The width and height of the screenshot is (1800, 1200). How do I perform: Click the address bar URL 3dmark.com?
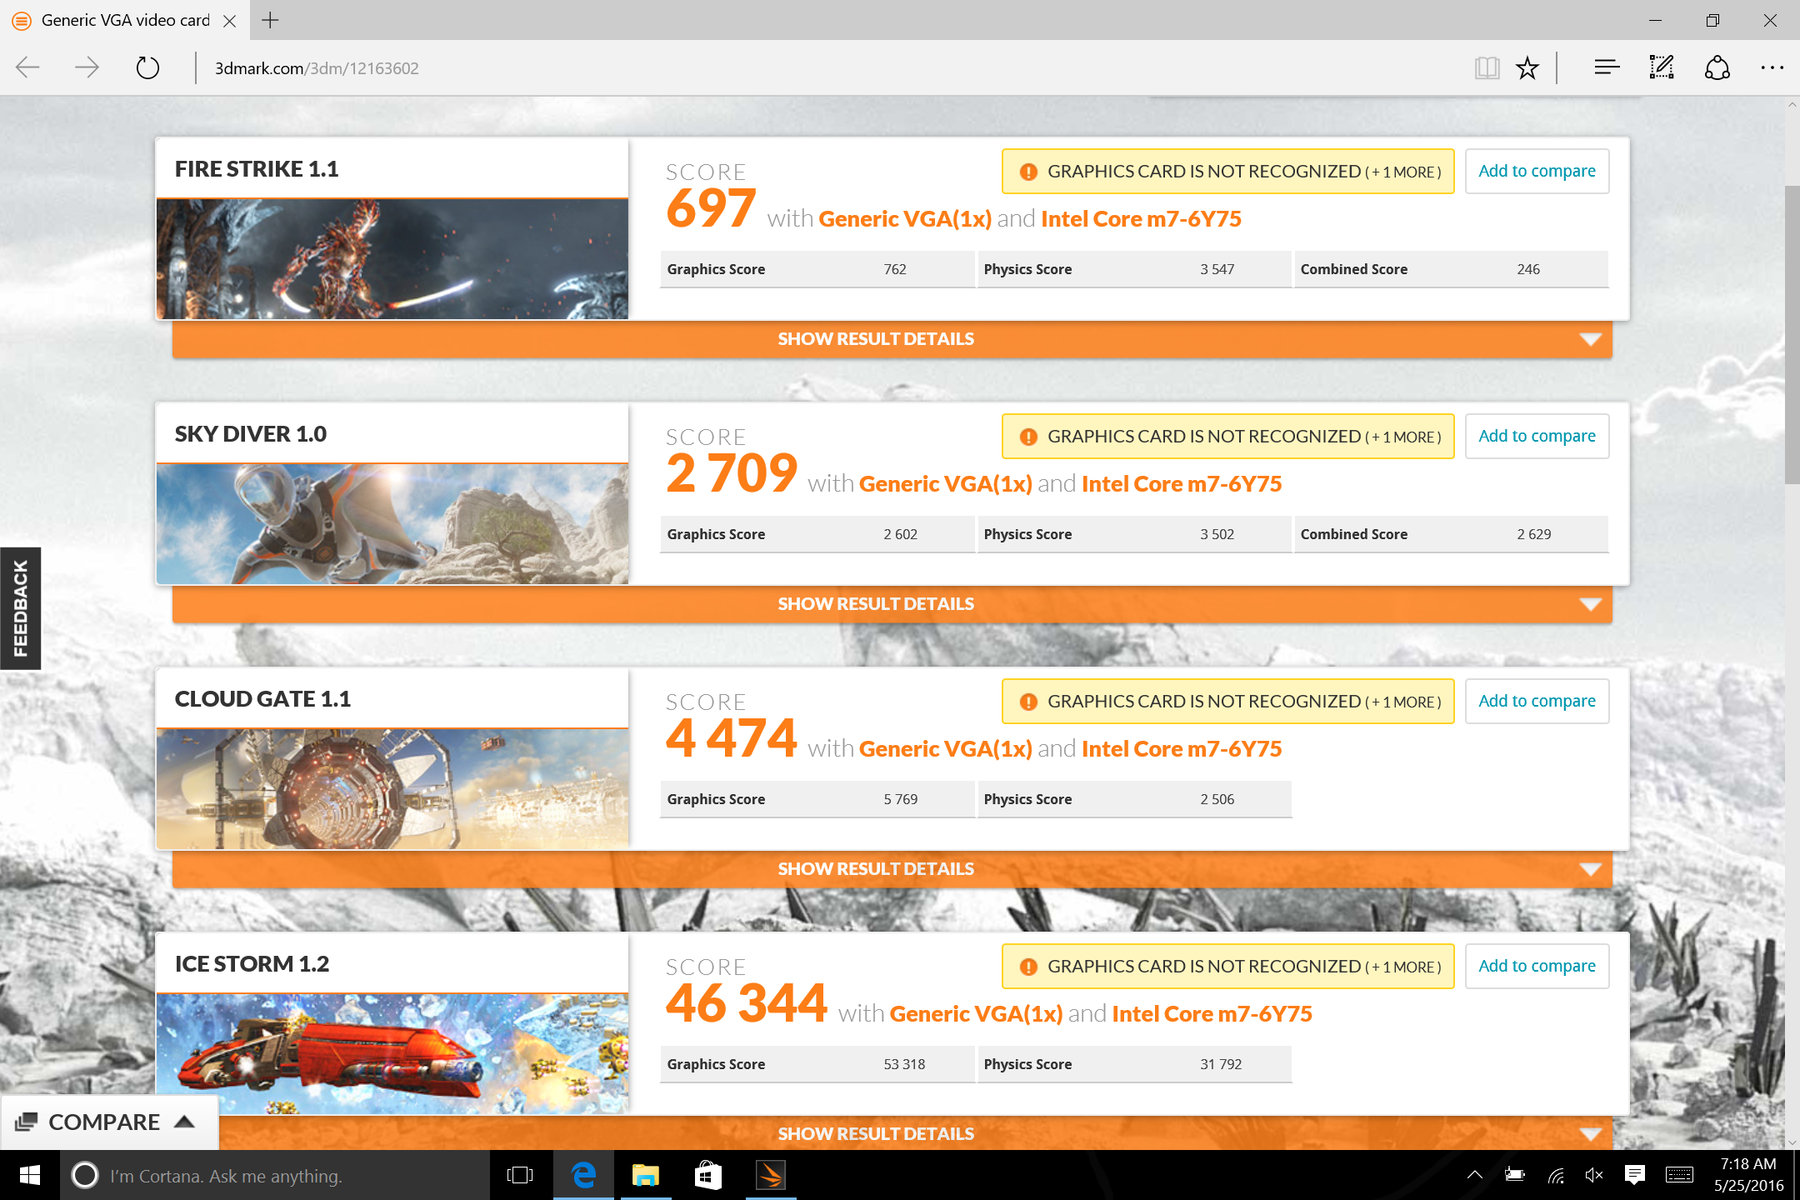(316, 68)
